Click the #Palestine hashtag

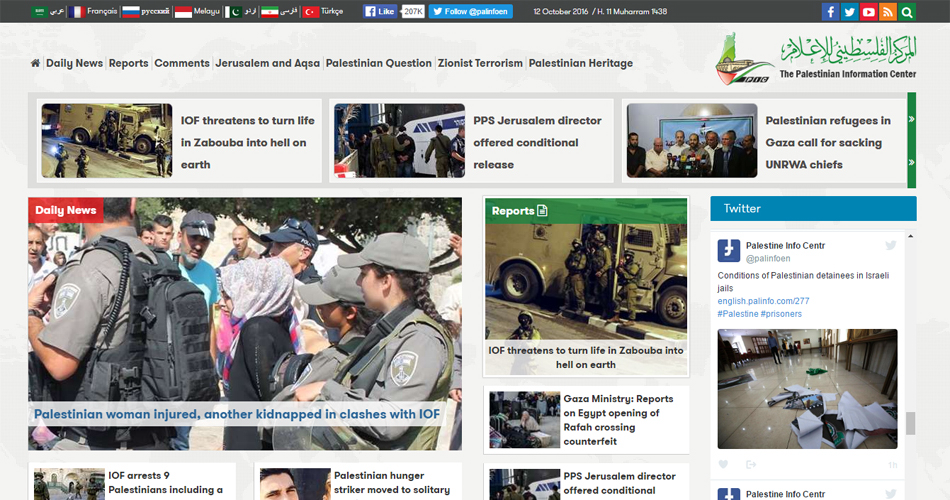[x=737, y=314]
